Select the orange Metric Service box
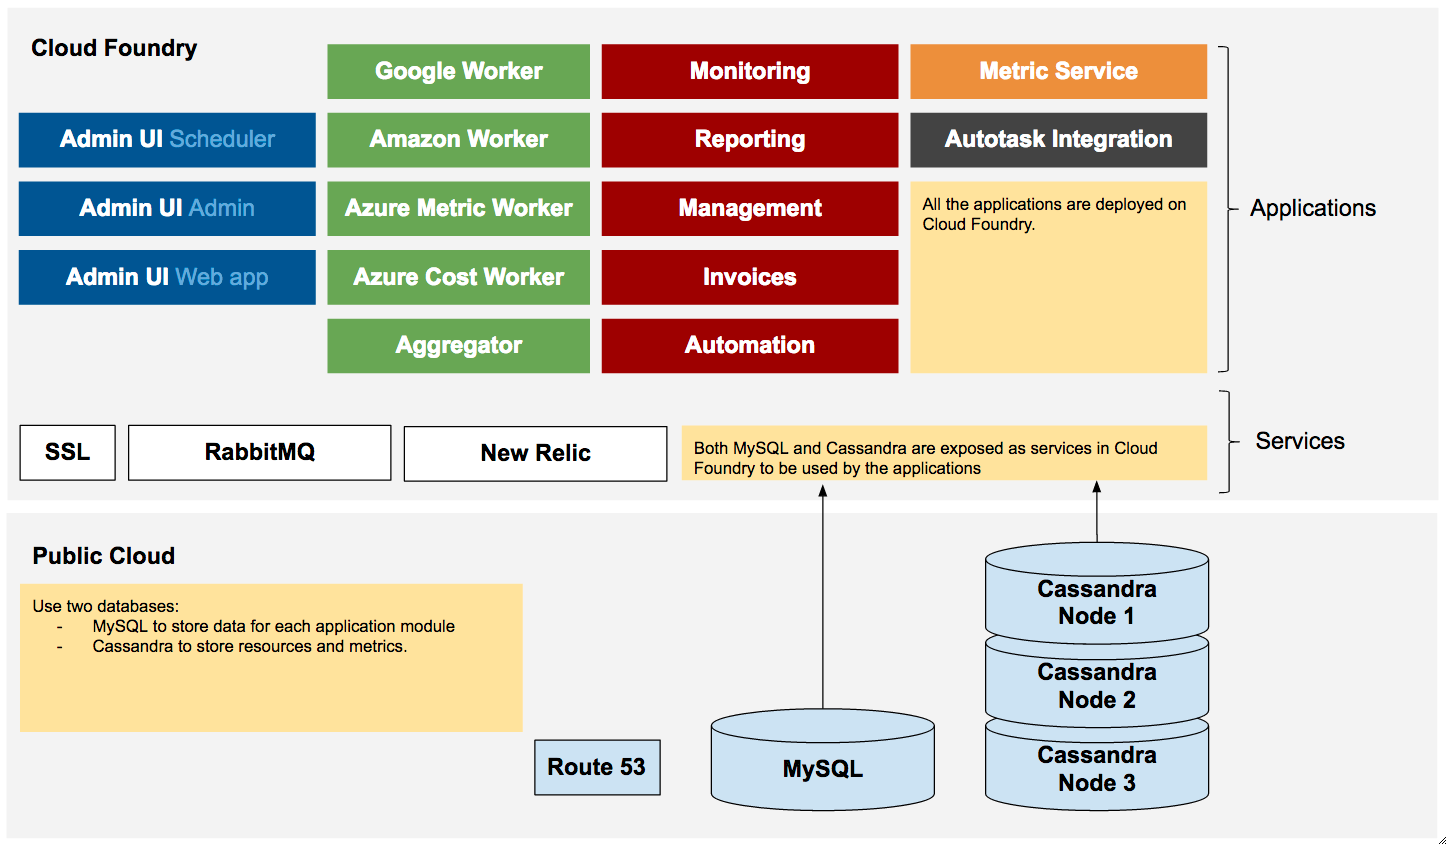The image size is (1446, 844). click(1058, 71)
